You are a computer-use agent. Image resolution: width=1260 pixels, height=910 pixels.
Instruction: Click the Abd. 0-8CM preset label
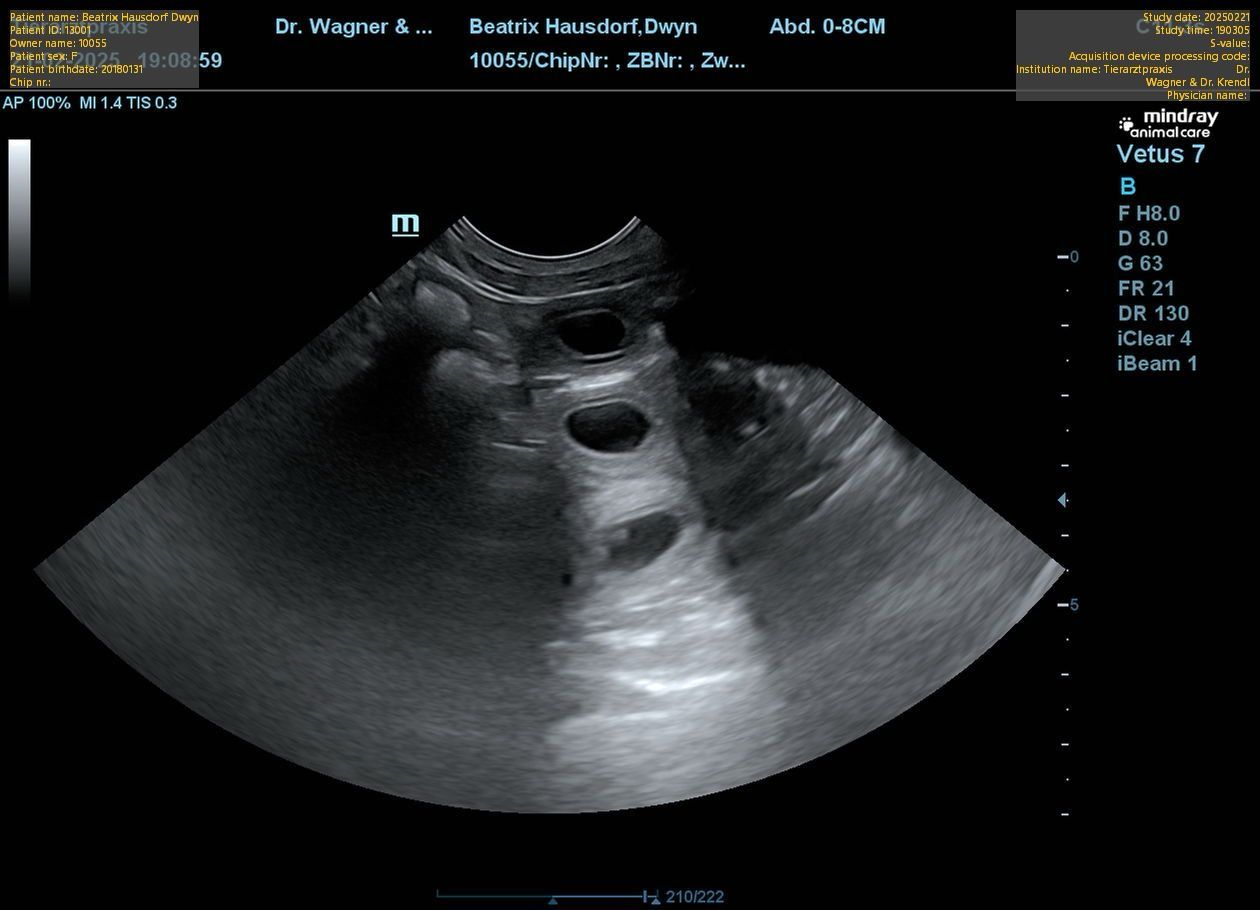pyautogui.click(x=827, y=27)
